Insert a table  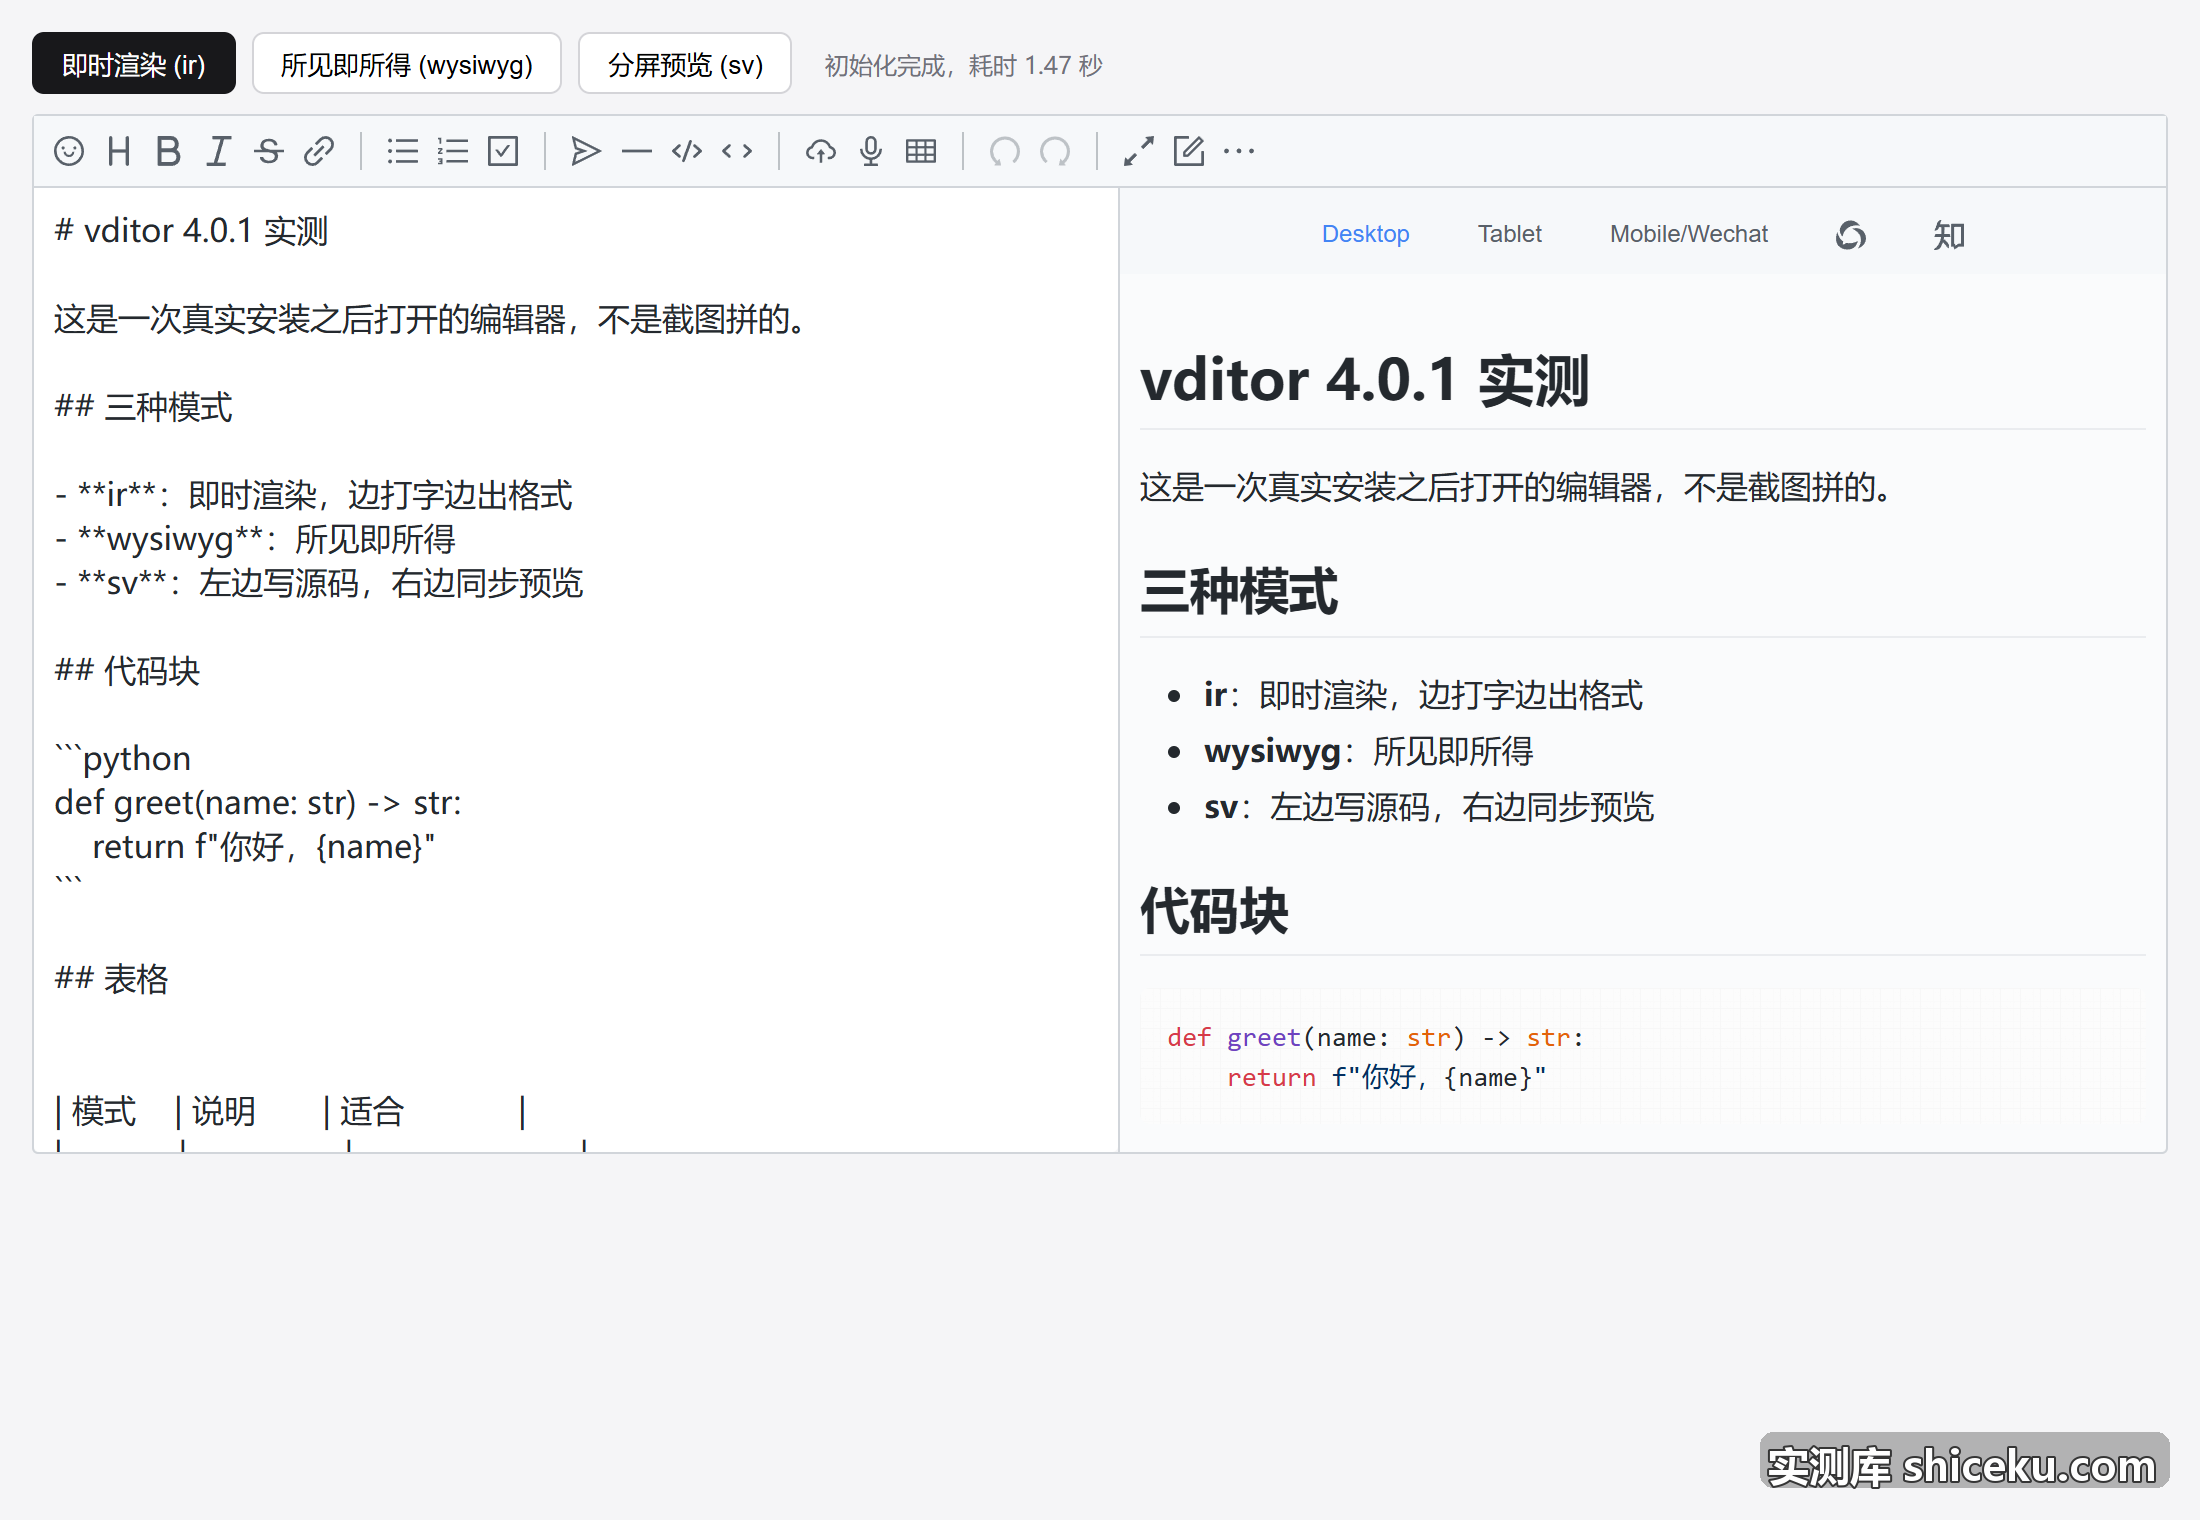[x=921, y=151]
